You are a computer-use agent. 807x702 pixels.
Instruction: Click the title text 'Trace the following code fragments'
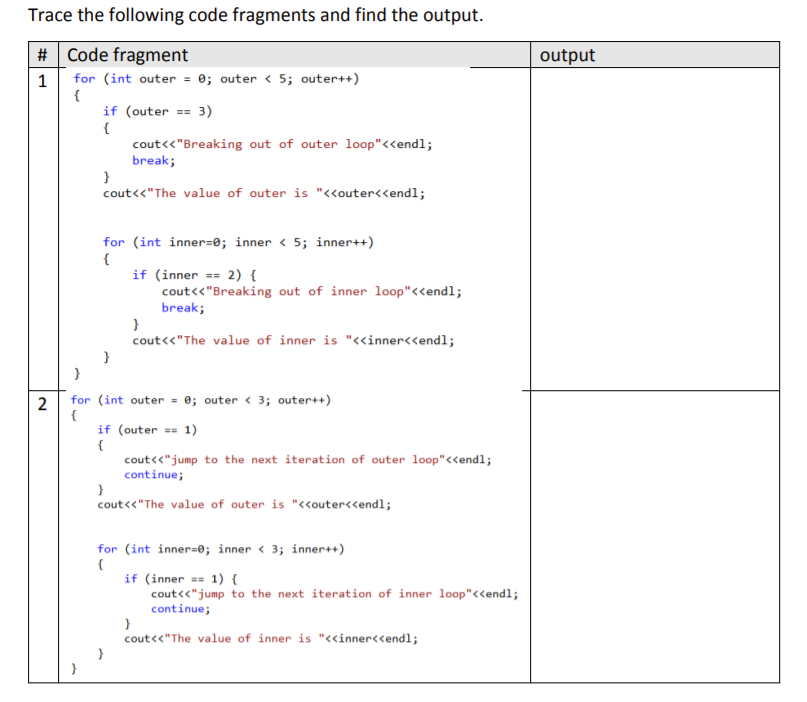click(x=160, y=14)
